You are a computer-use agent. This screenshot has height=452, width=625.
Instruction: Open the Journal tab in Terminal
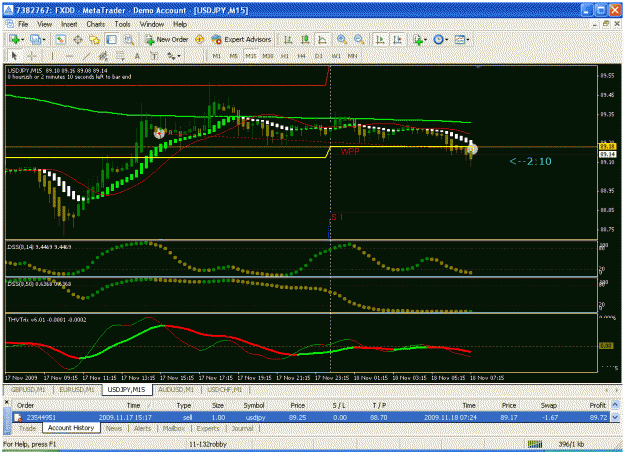pyautogui.click(x=242, y=428)
